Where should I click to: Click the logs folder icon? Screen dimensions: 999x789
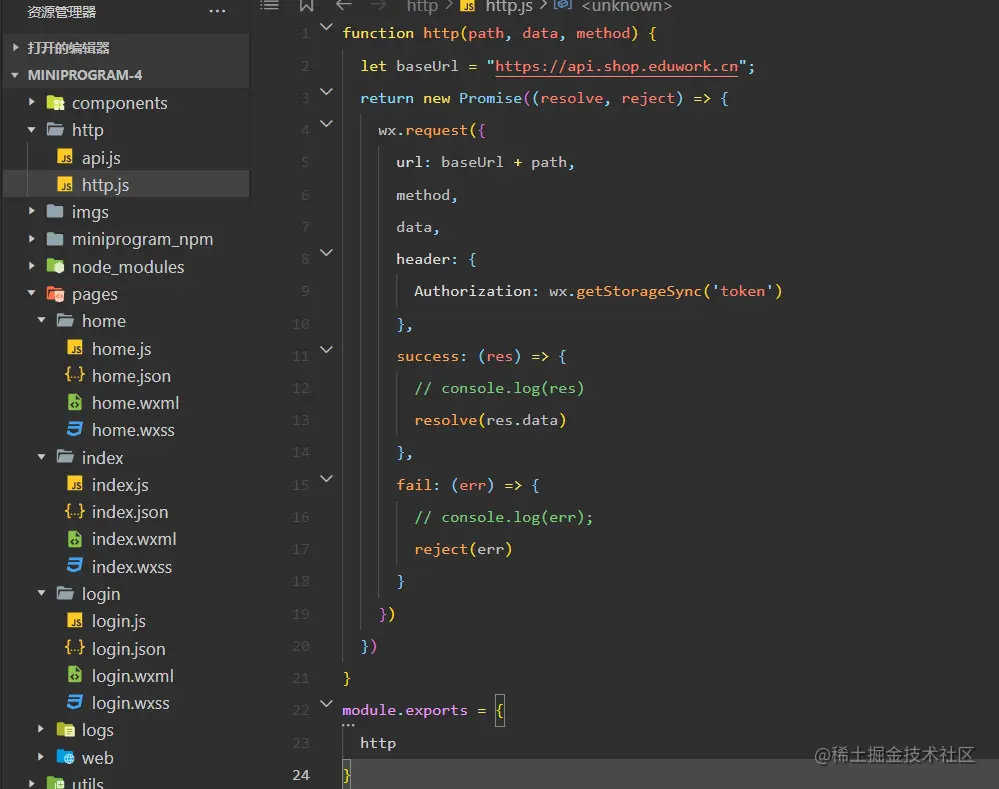coord(66,730)
